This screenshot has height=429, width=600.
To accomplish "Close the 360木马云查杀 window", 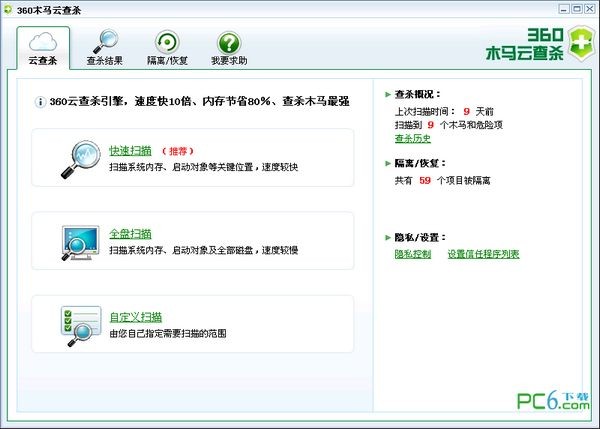I will [589, 9].
